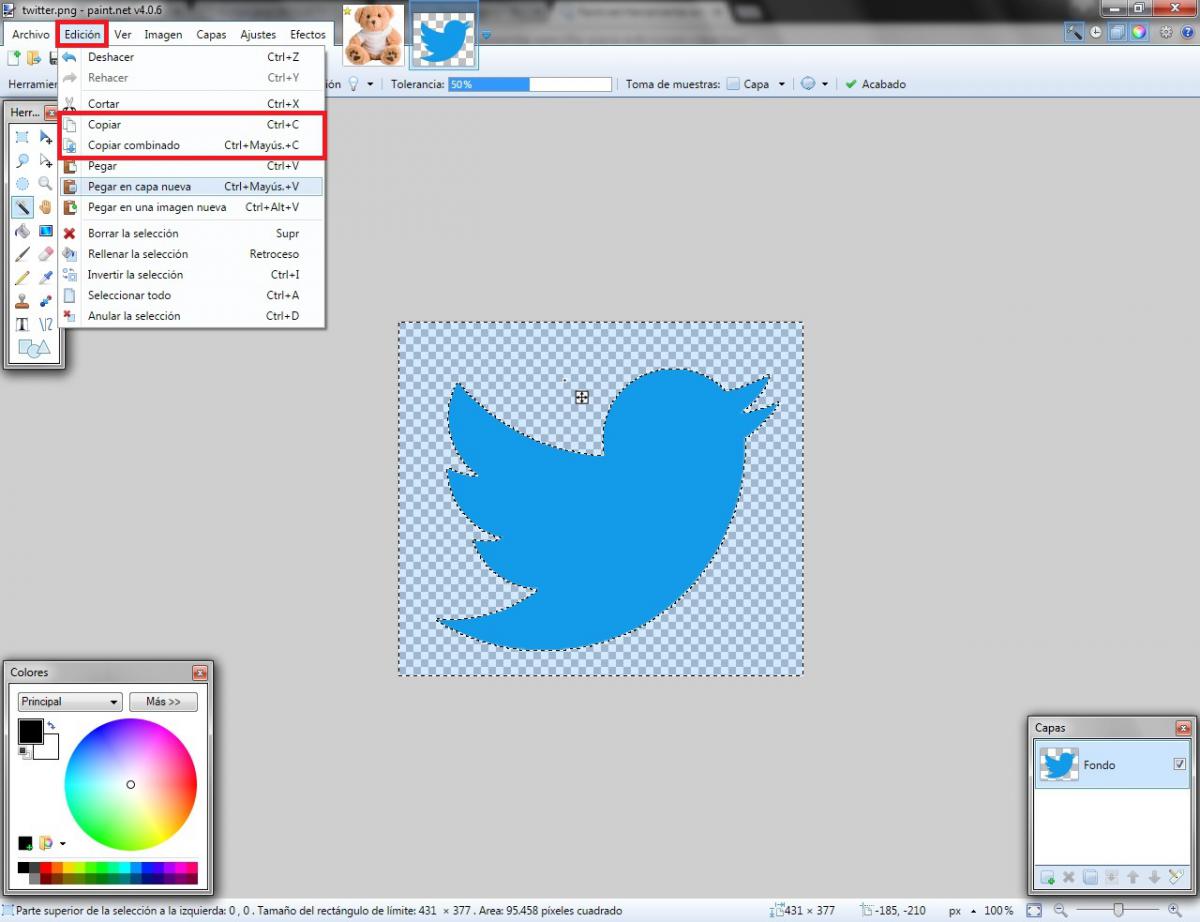Open layer properties in Capas panel
This screenshot has width=1200, height=922.
pyautogui.click(x=1175, y=877)
